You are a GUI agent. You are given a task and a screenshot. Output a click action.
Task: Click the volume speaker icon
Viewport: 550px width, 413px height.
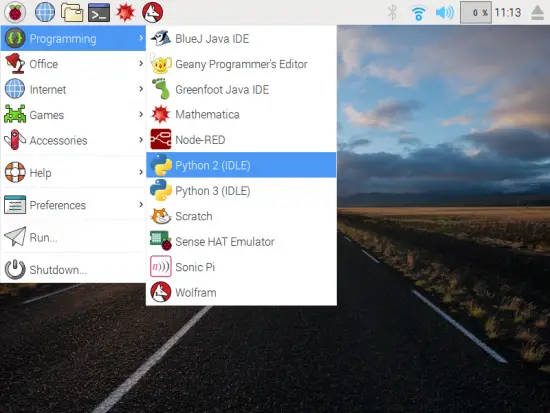tap(444, 13)
